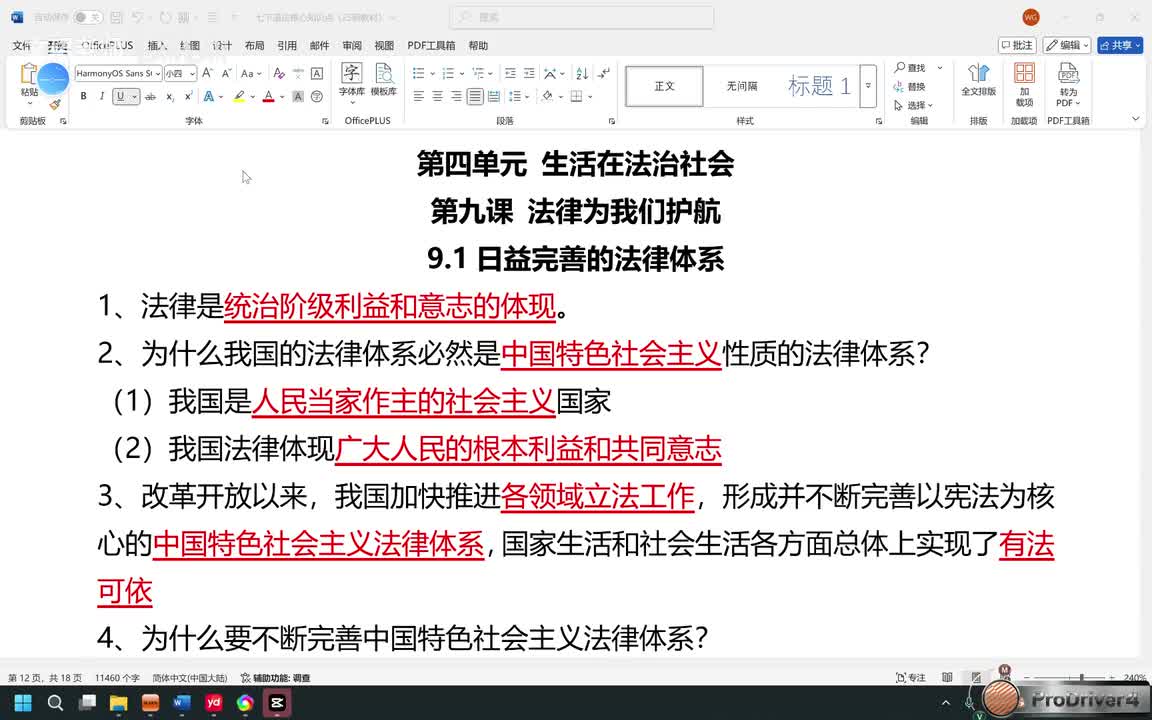Apply numbered list
Screen dimensions: 1152x720
pyautogui.click(x=448, y=73)
